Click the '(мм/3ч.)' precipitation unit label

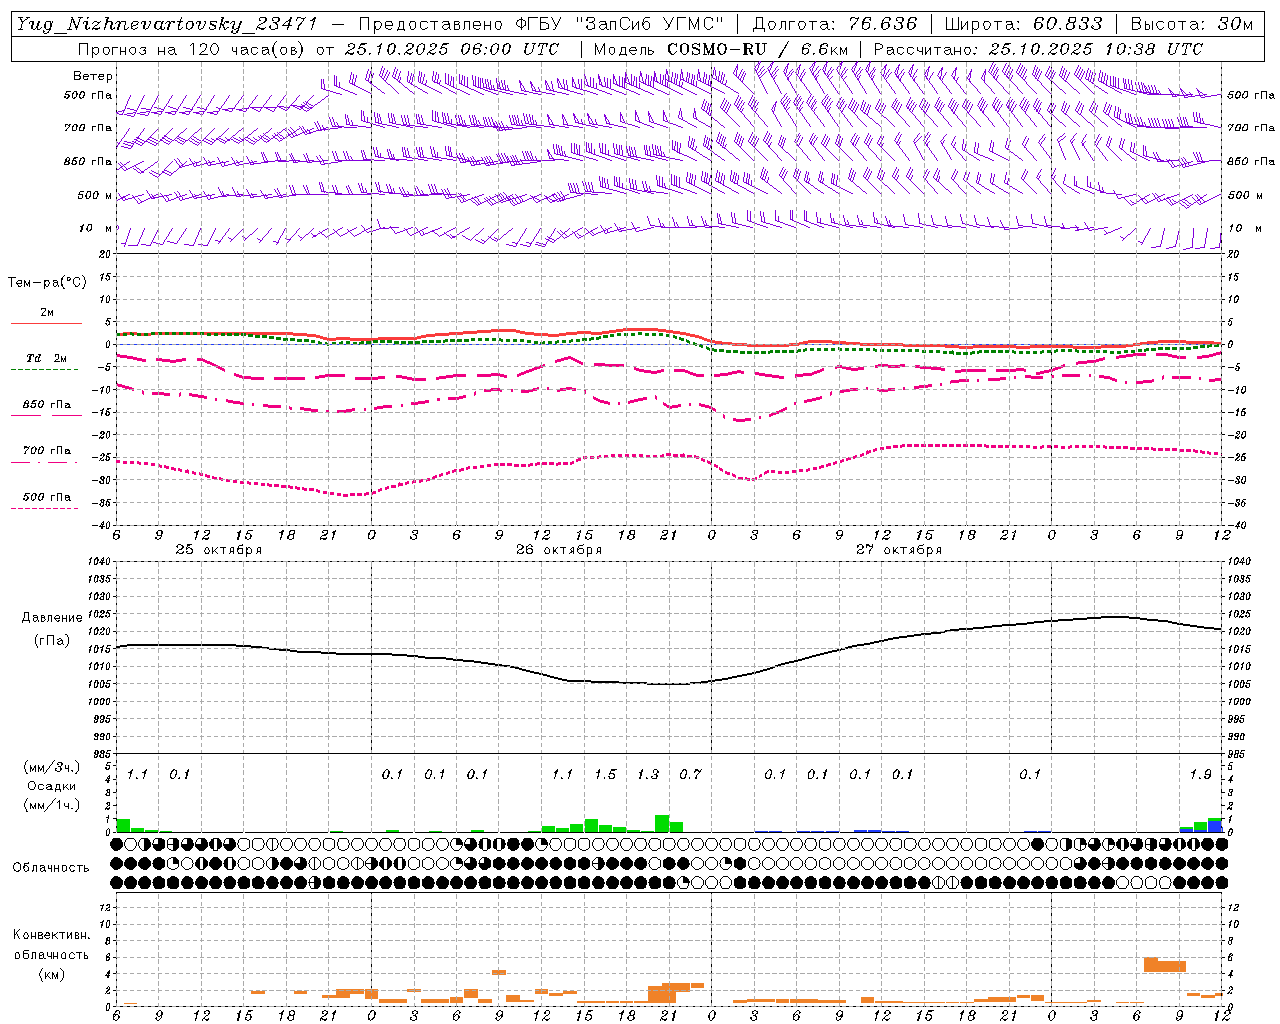[x=51, y=768]
